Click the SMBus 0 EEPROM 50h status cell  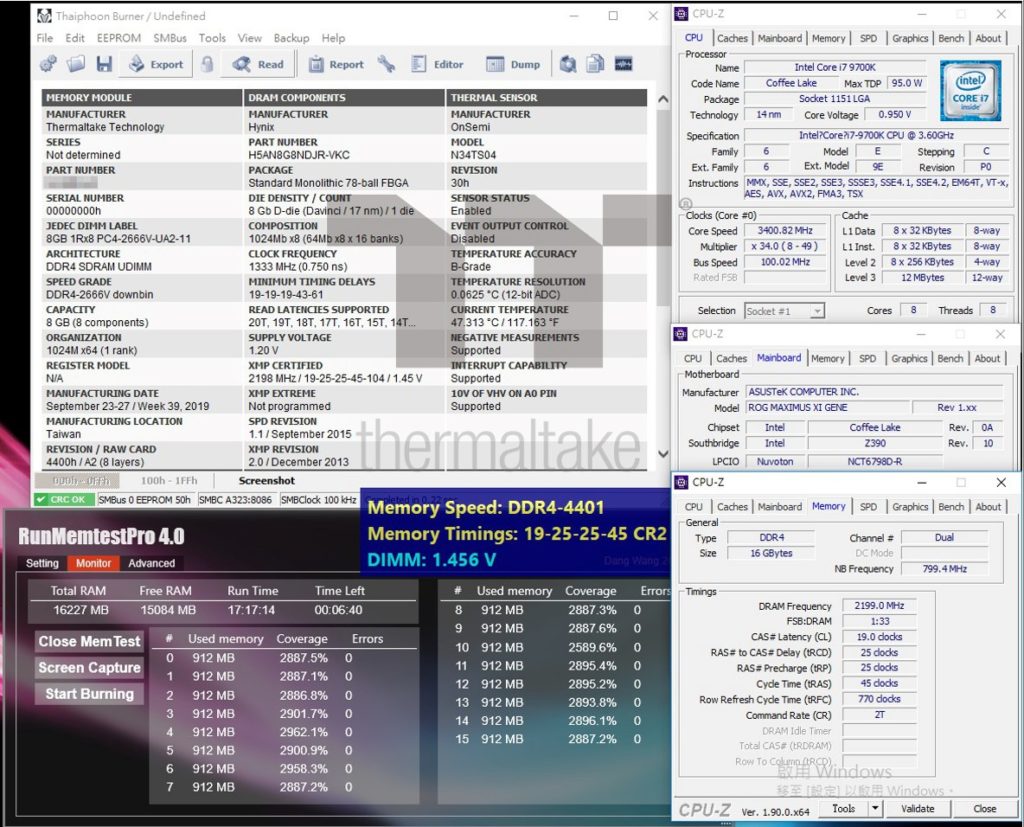[x=144, y=500]
